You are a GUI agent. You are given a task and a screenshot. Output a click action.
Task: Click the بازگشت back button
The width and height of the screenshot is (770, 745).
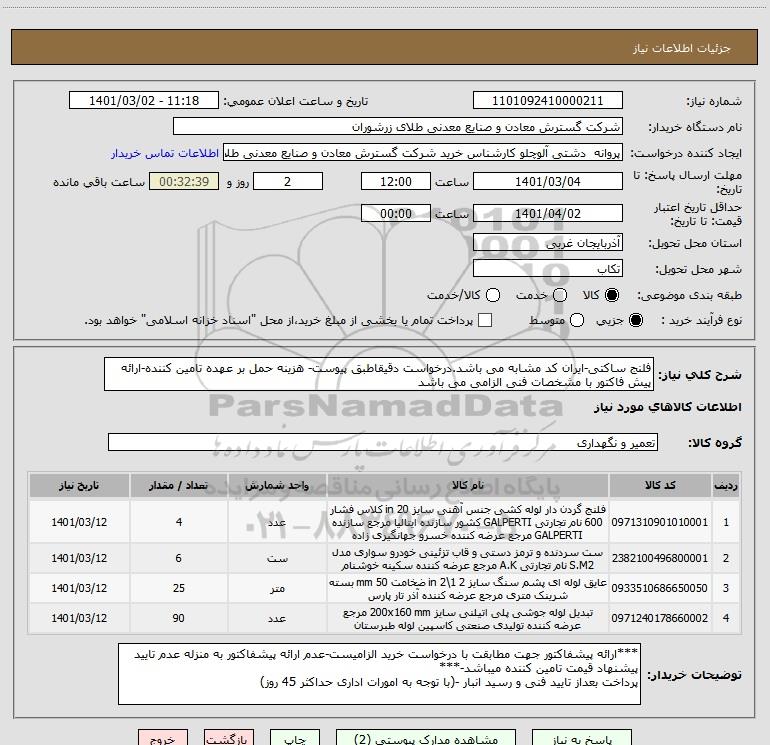tap(229, 739)
